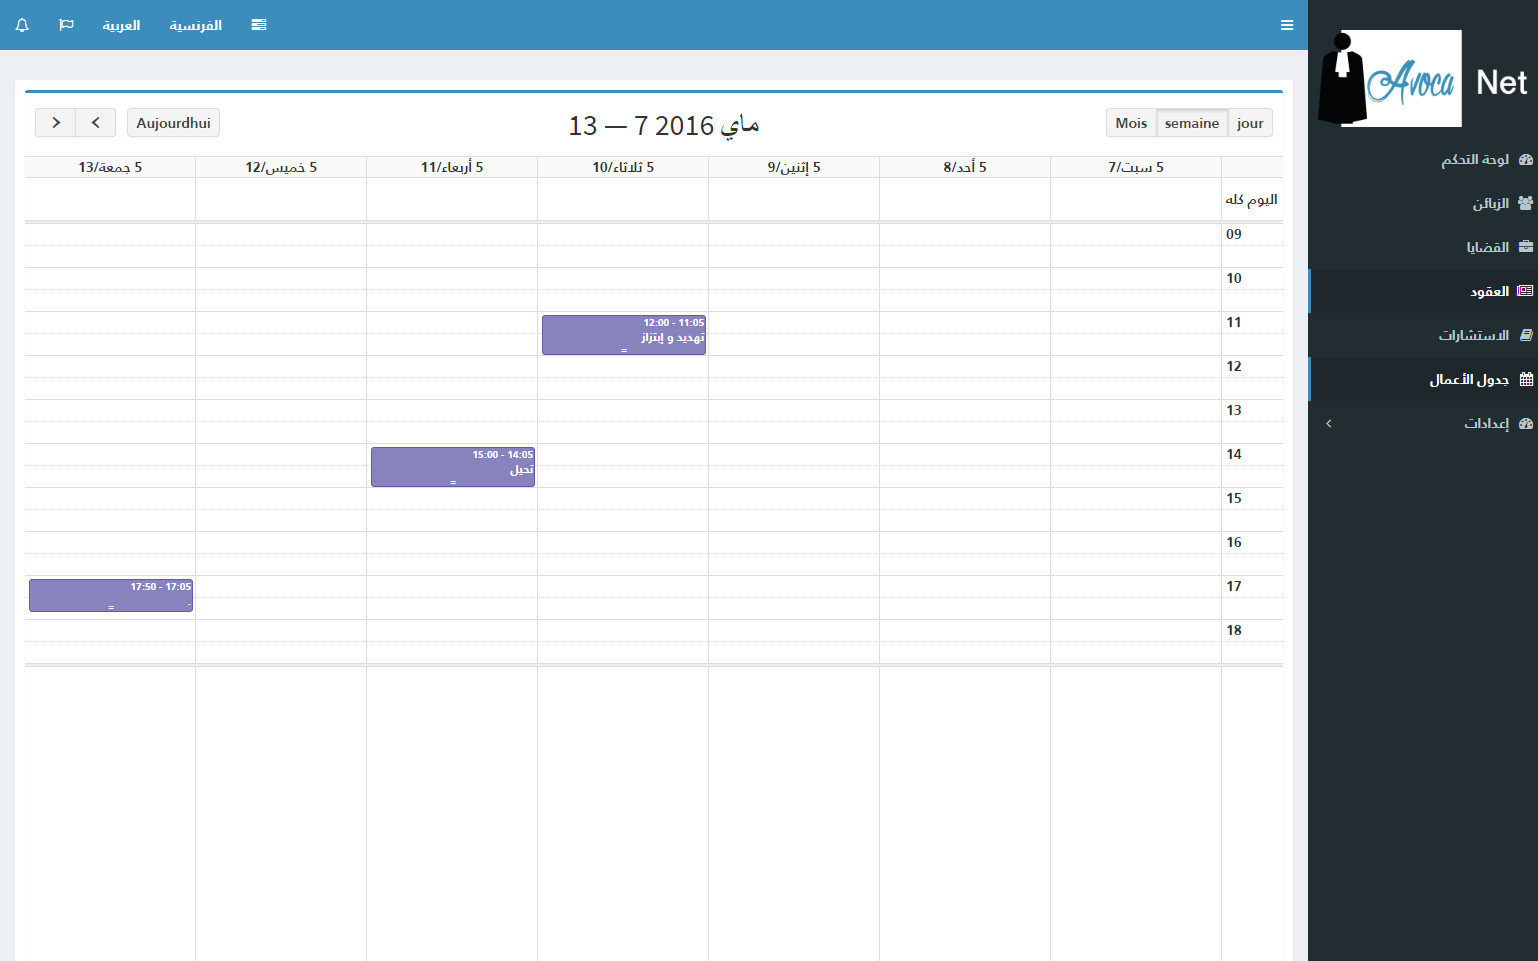Open the 14:05 - 15:00 تحيل event
The width and height of the screenshot is (1538, 961).
point(453,467)
